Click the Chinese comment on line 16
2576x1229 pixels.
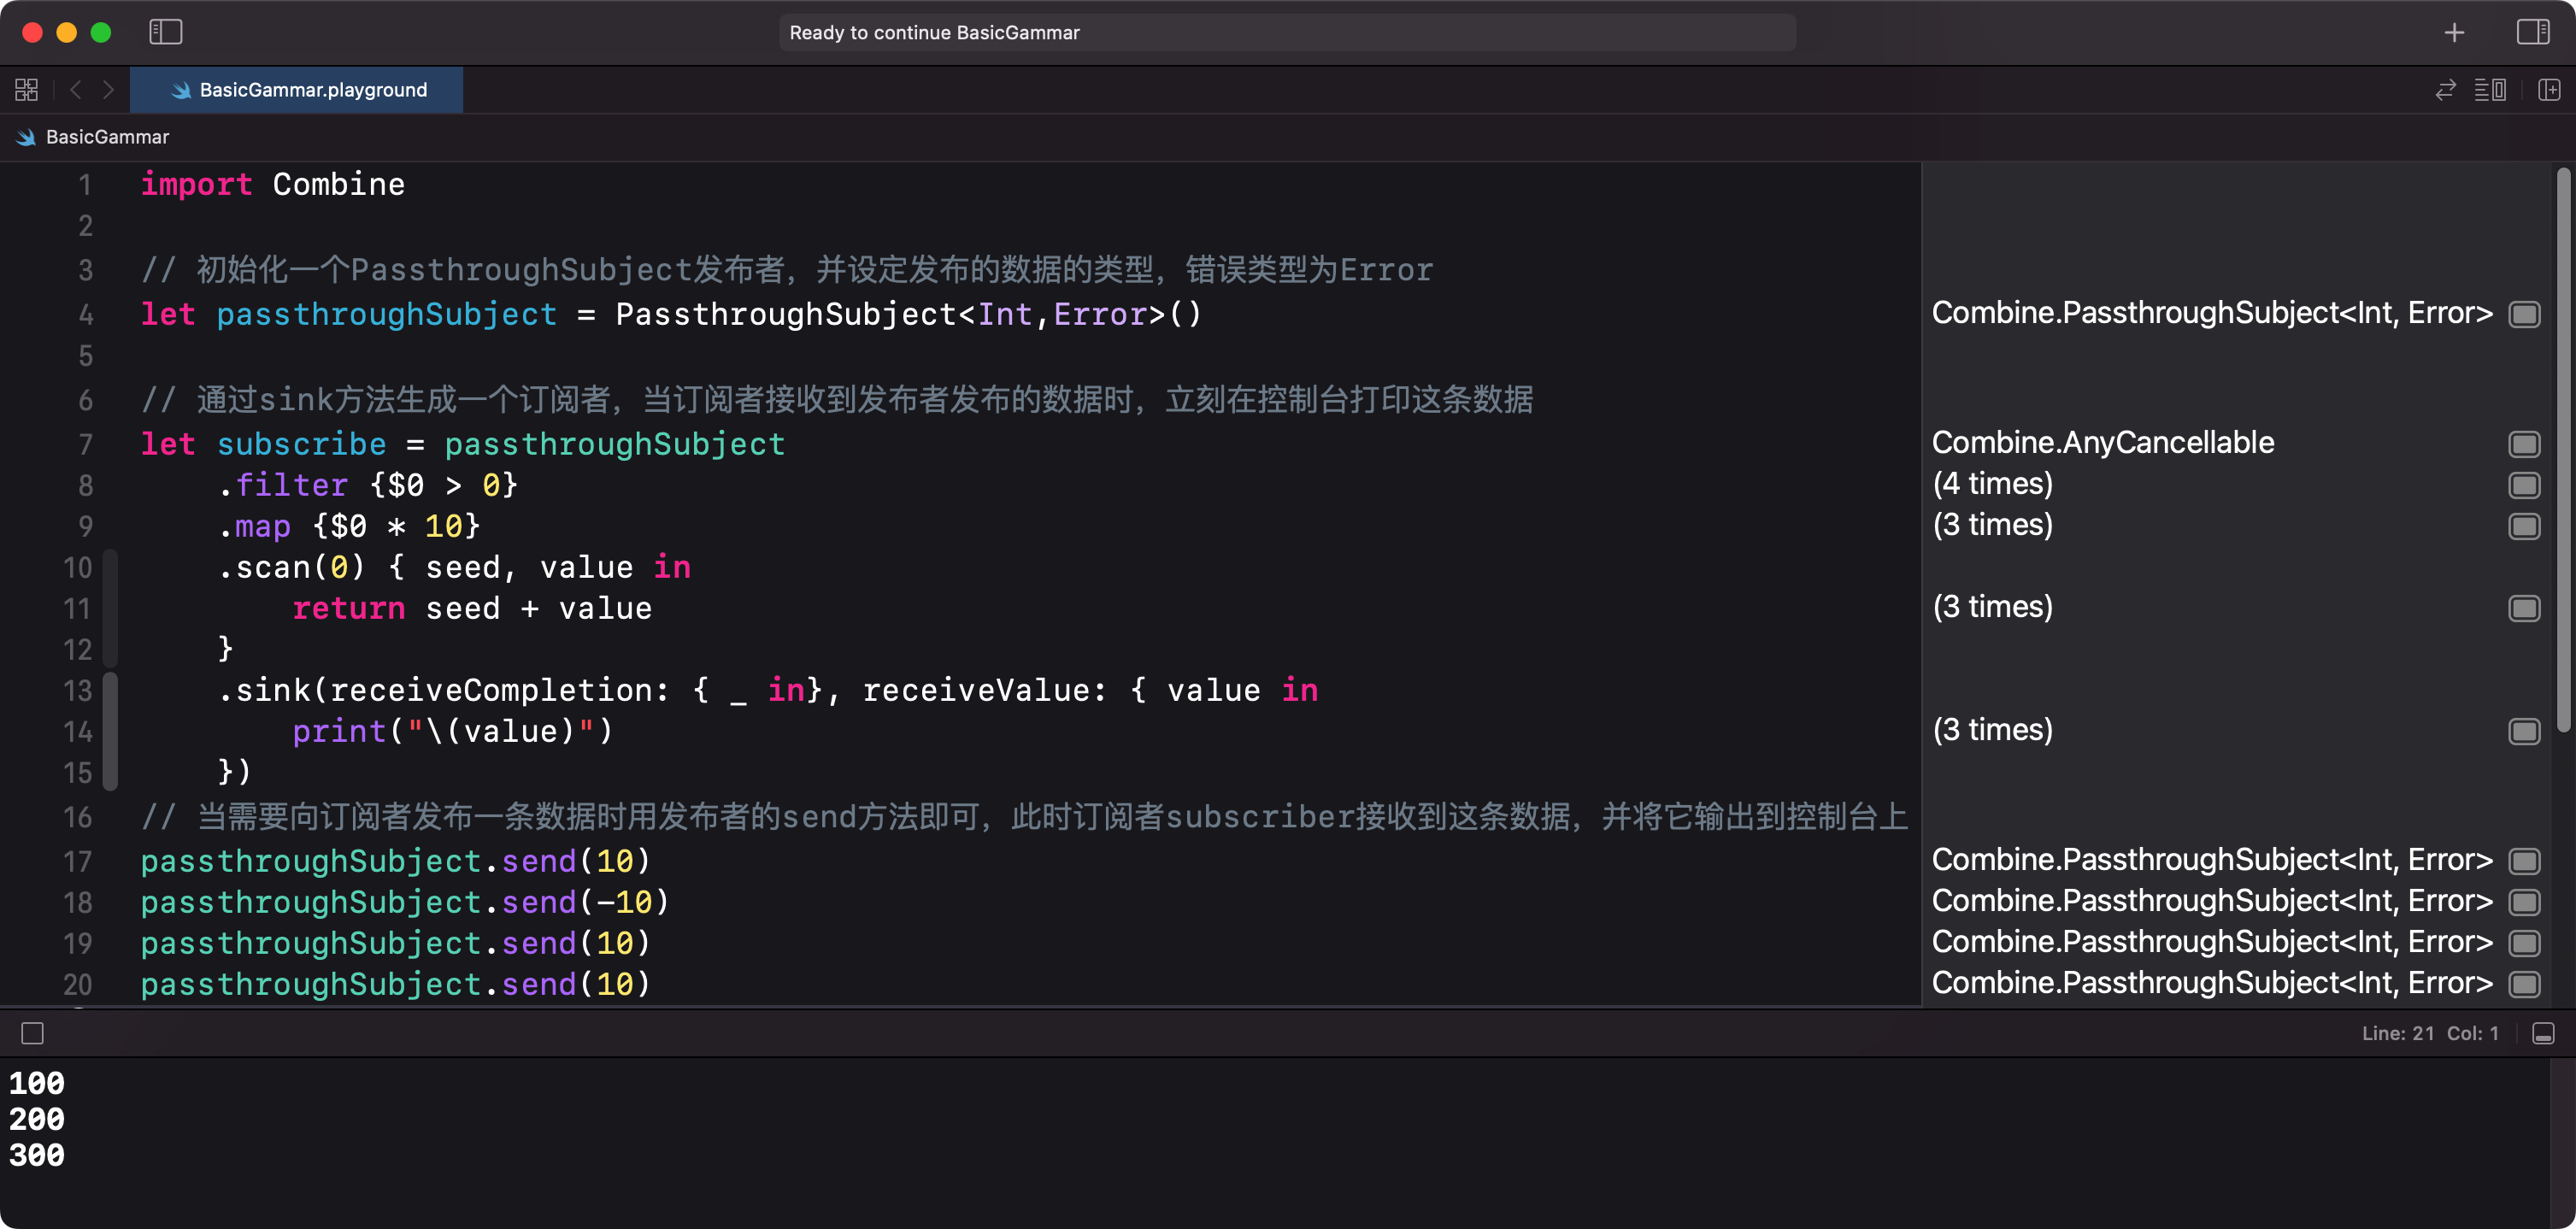tap(1024, 817)
